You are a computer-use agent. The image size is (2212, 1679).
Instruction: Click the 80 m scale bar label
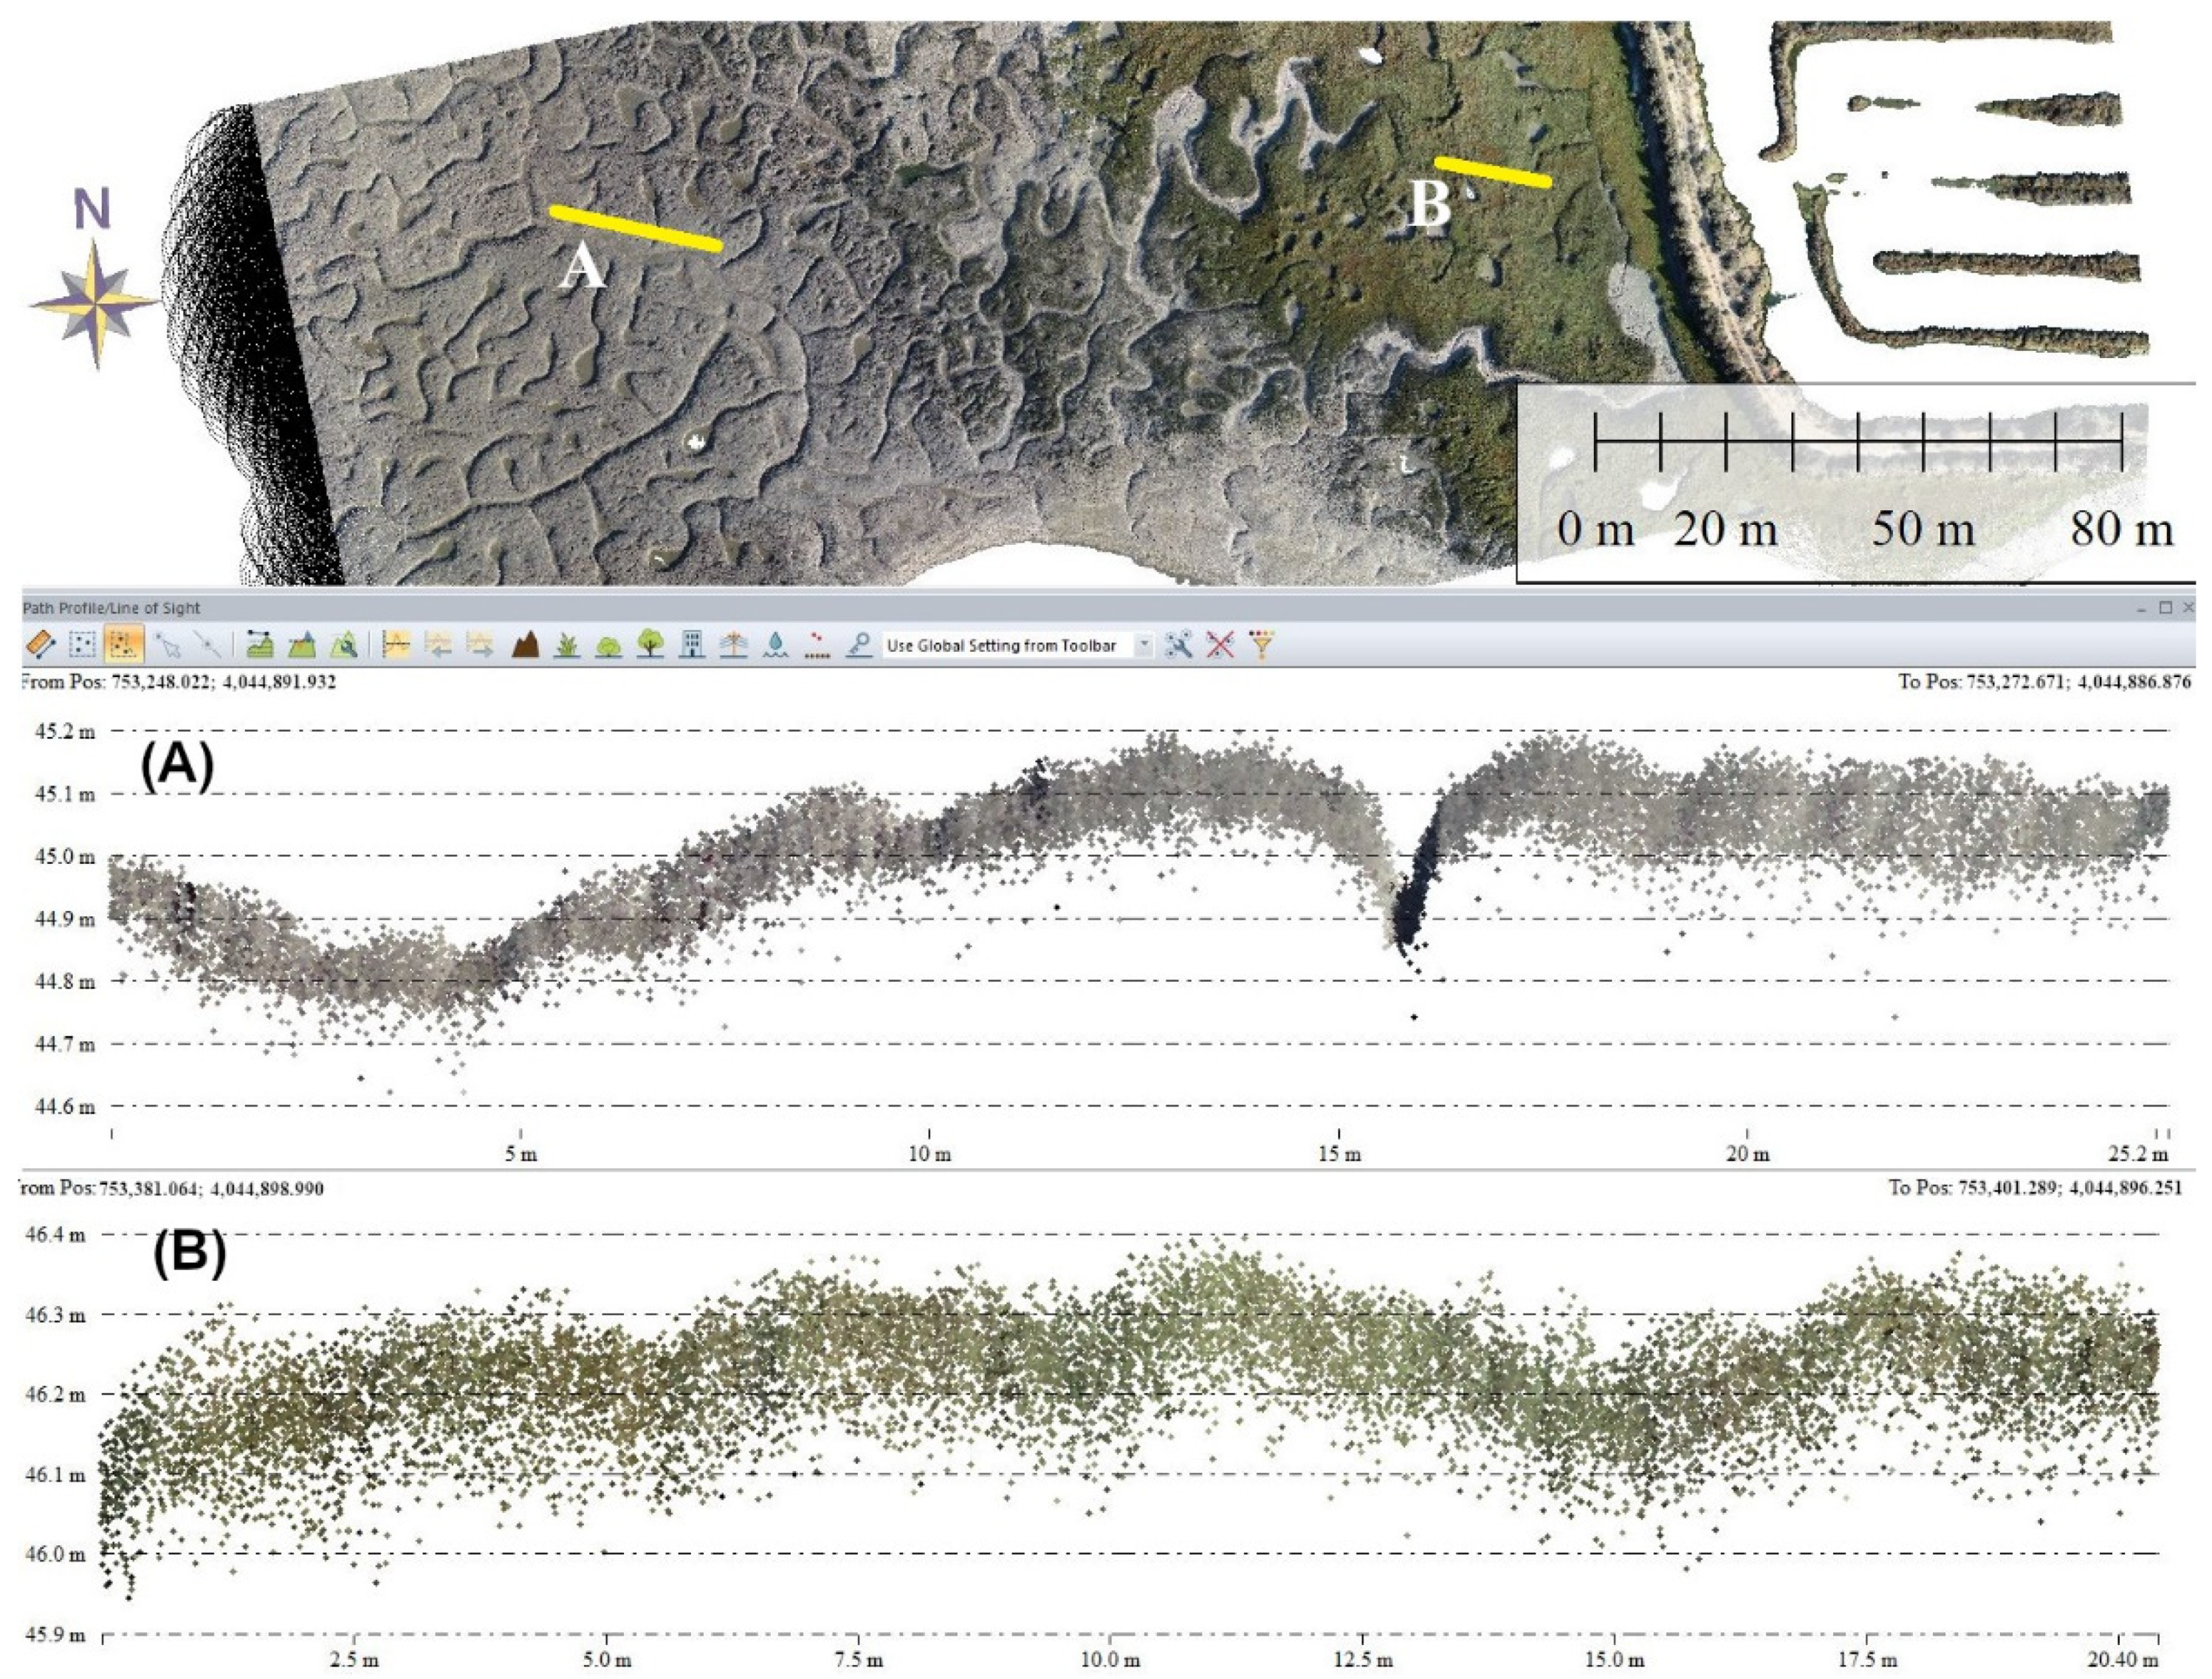click(x=2122, y=528)
